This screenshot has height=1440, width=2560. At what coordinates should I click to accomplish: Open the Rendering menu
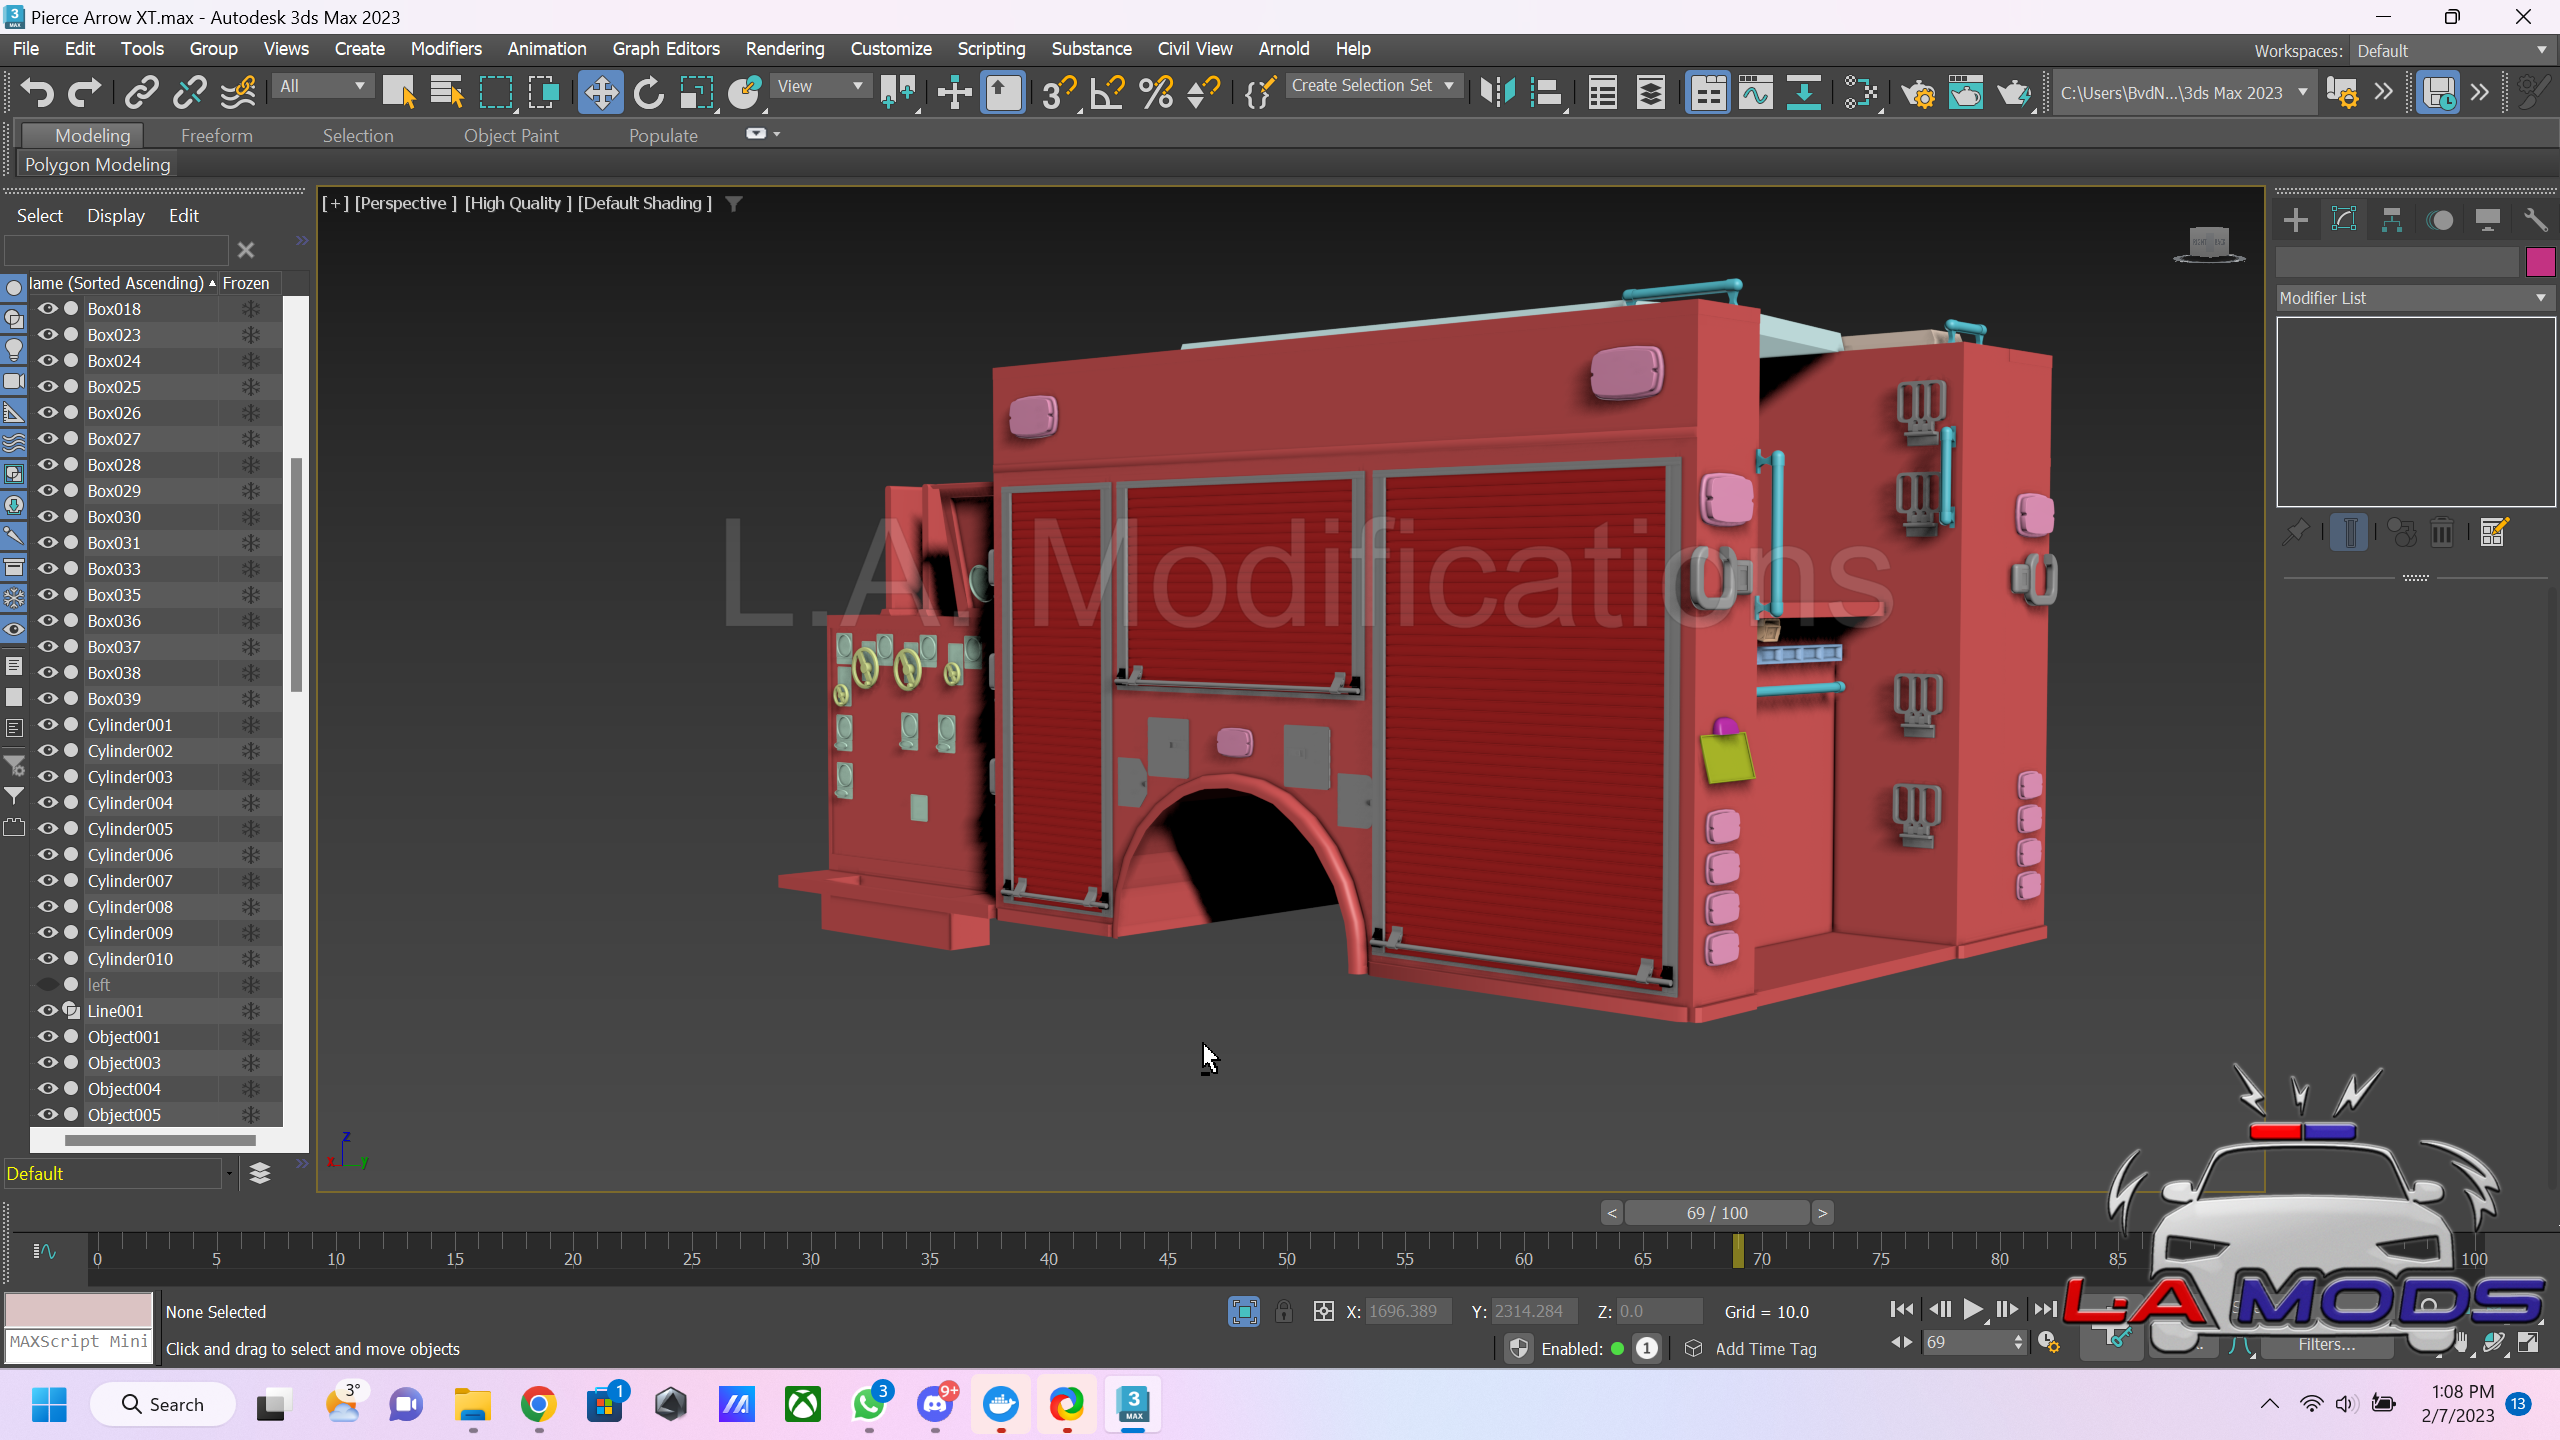point(784,49)
